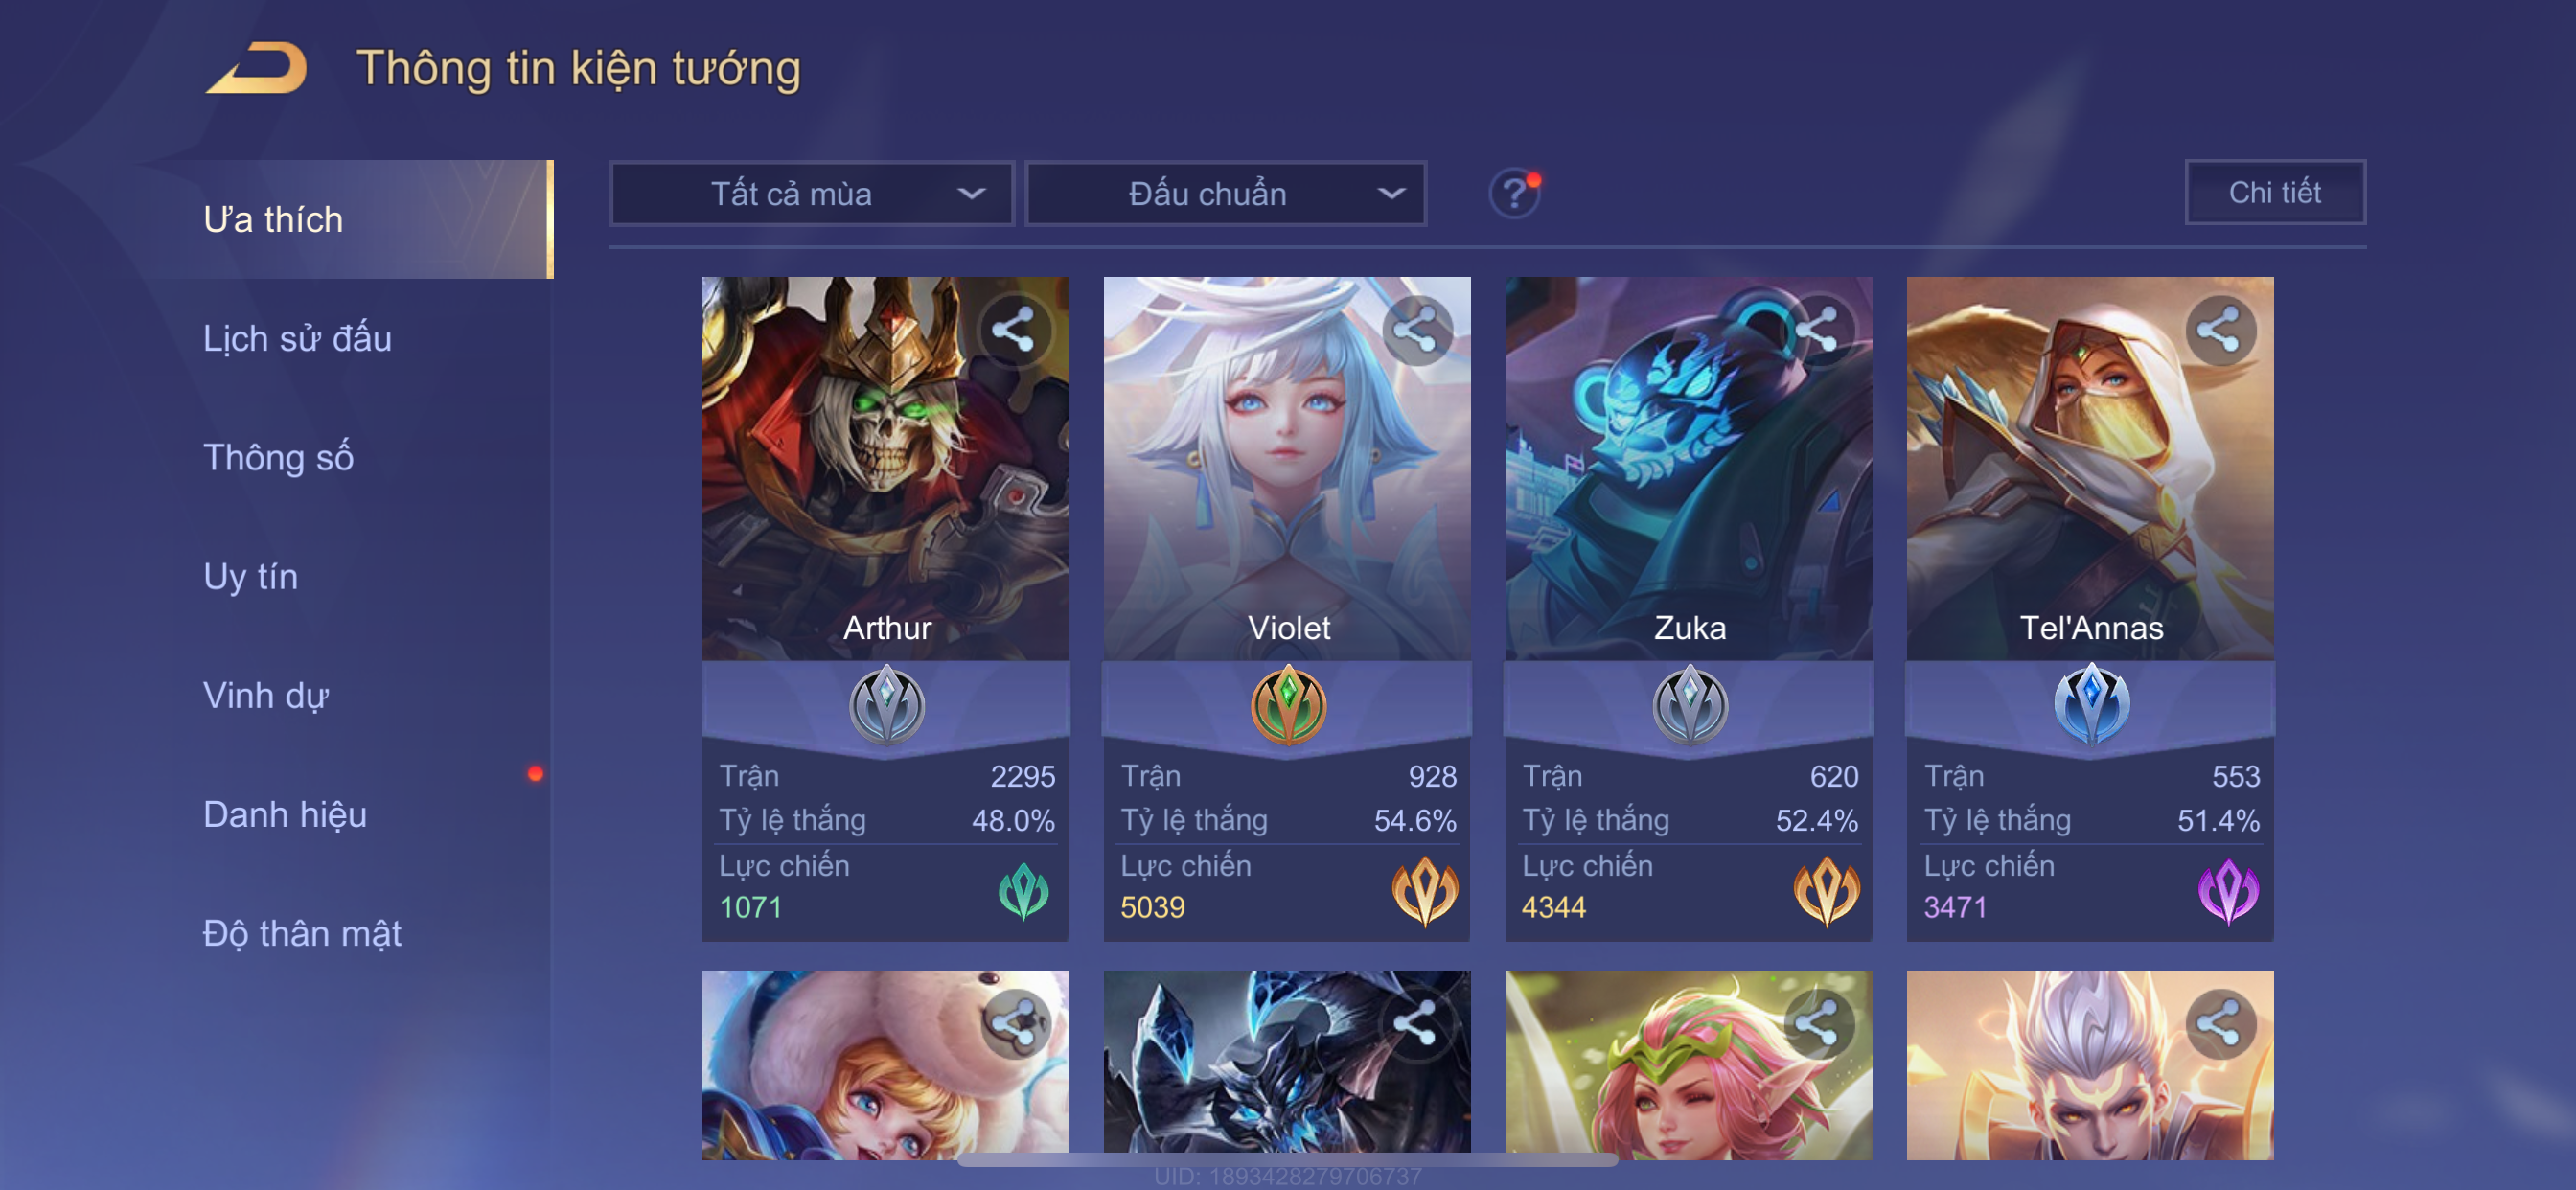
Task: Open the Danh hiệu tab
Action: tap(285, 814)
